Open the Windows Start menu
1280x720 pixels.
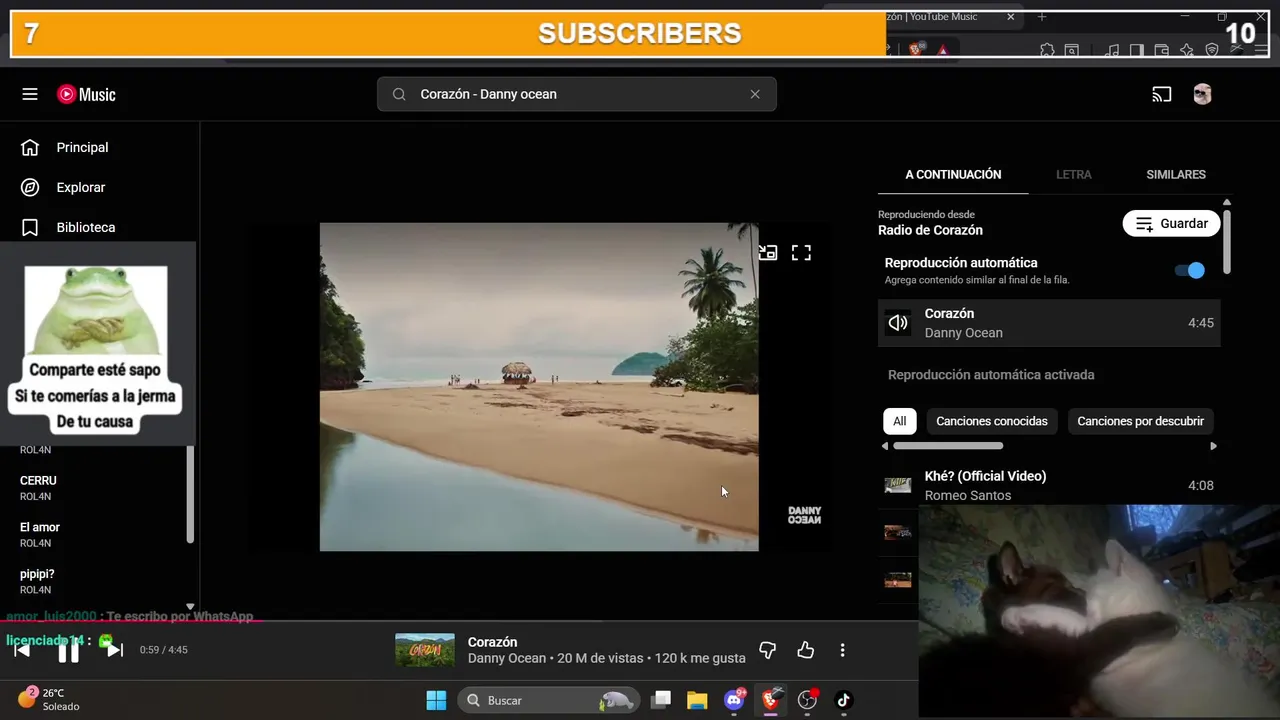point(436,700)
